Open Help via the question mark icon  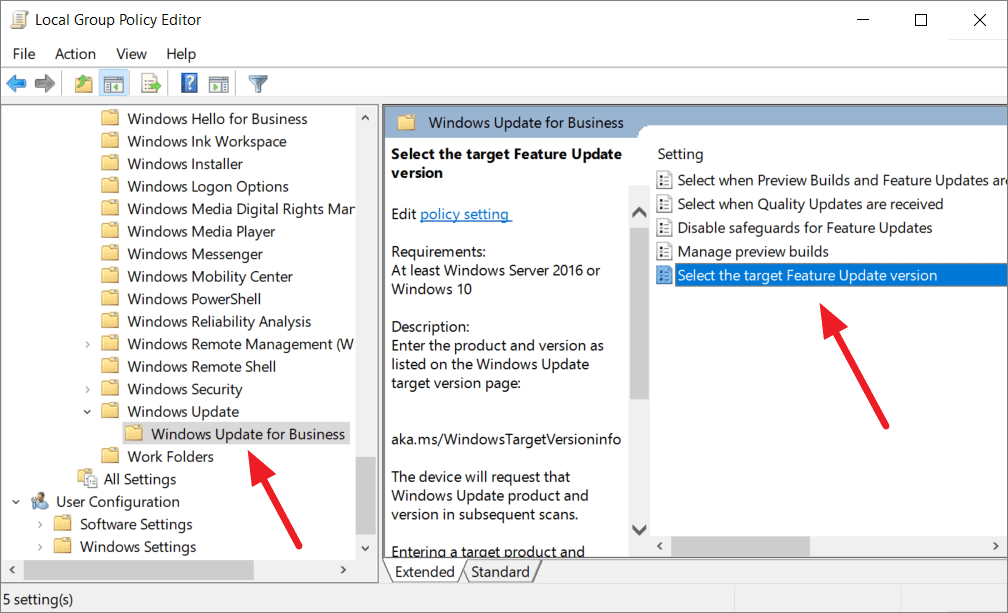click(x=189, y=84)
